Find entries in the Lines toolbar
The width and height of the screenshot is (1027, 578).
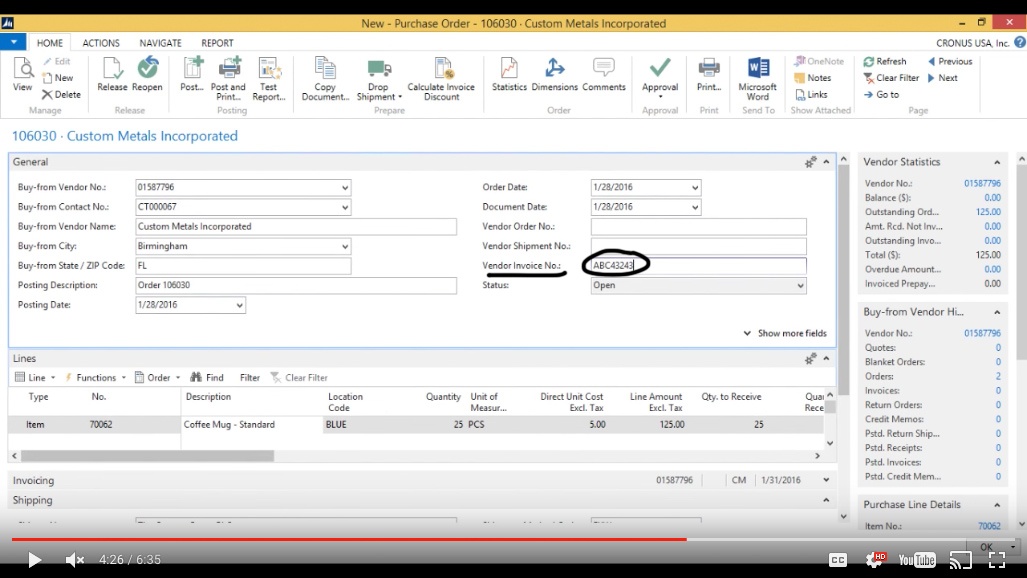(207, 377)
